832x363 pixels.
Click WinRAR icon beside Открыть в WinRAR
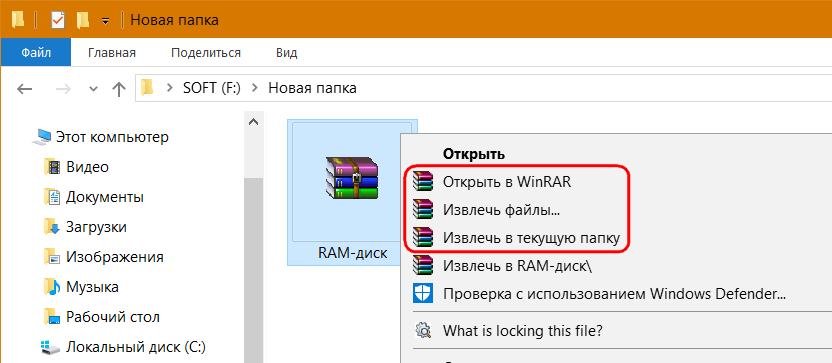pos(423,182)
